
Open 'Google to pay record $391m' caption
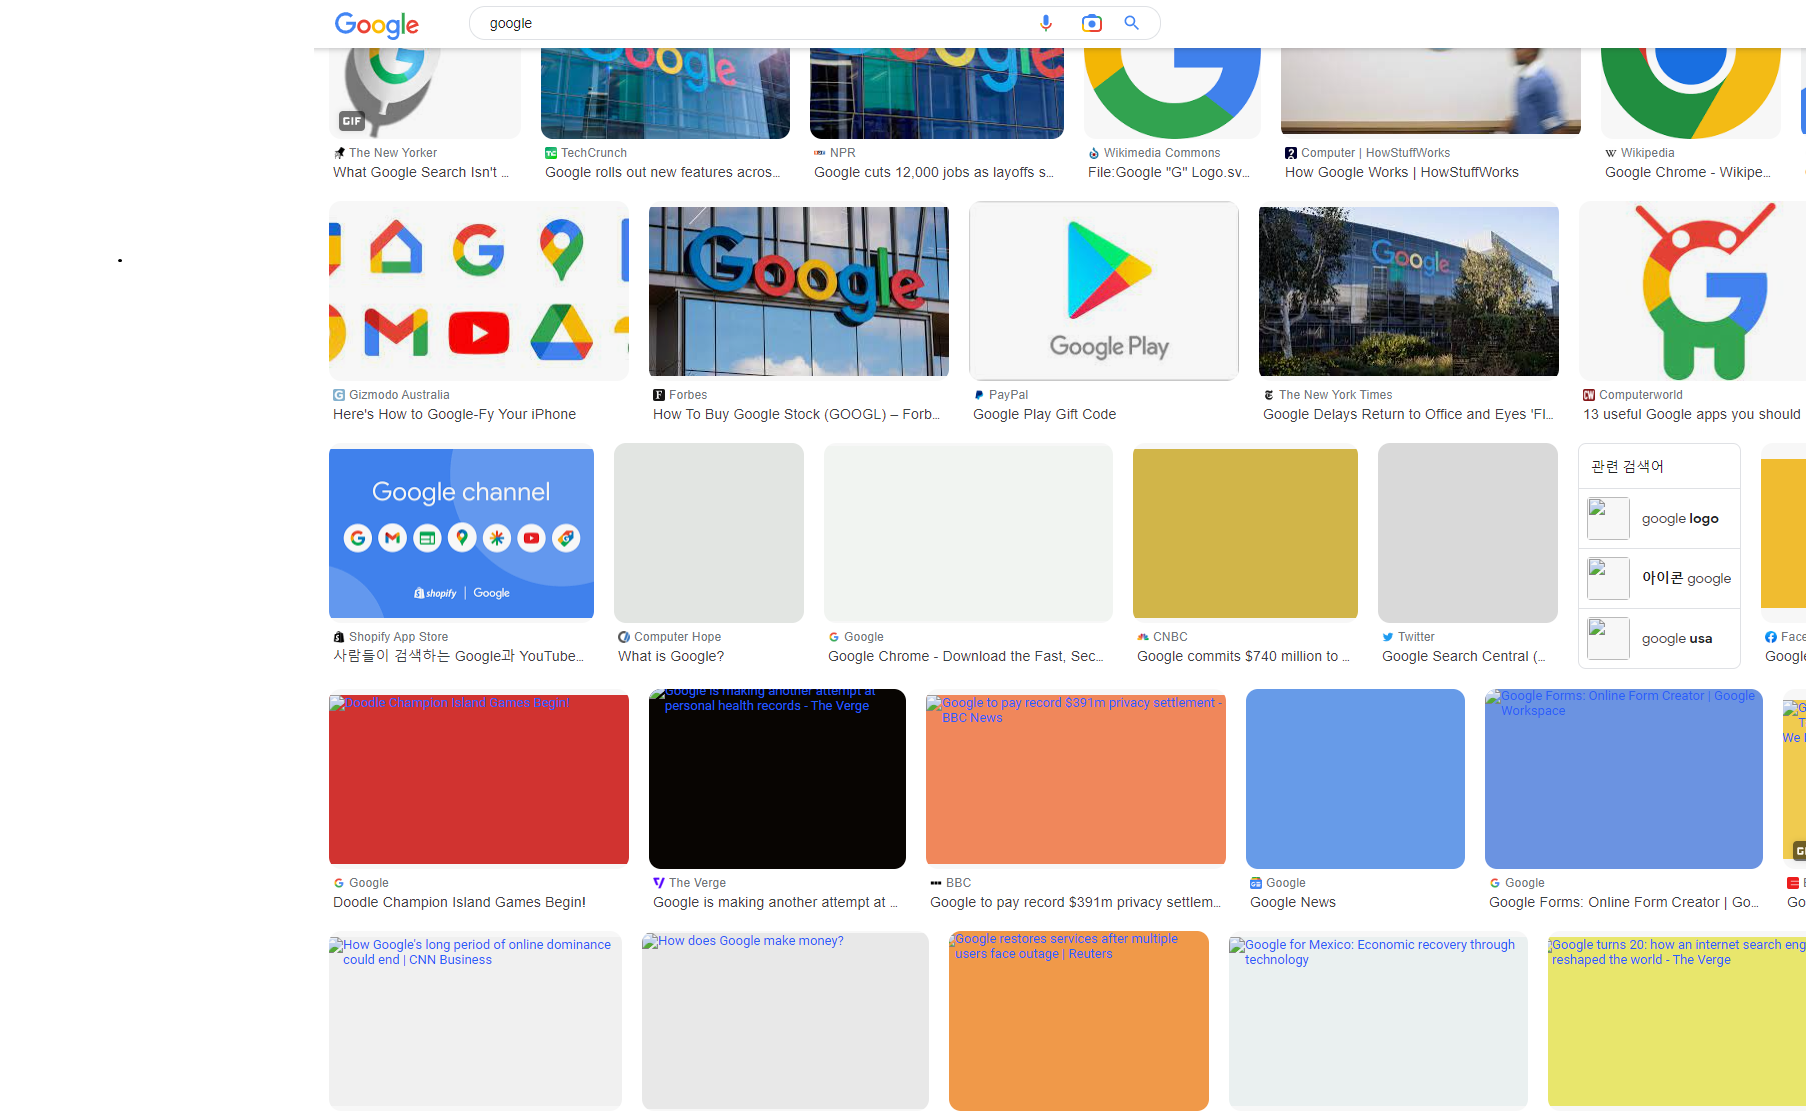1076,902
